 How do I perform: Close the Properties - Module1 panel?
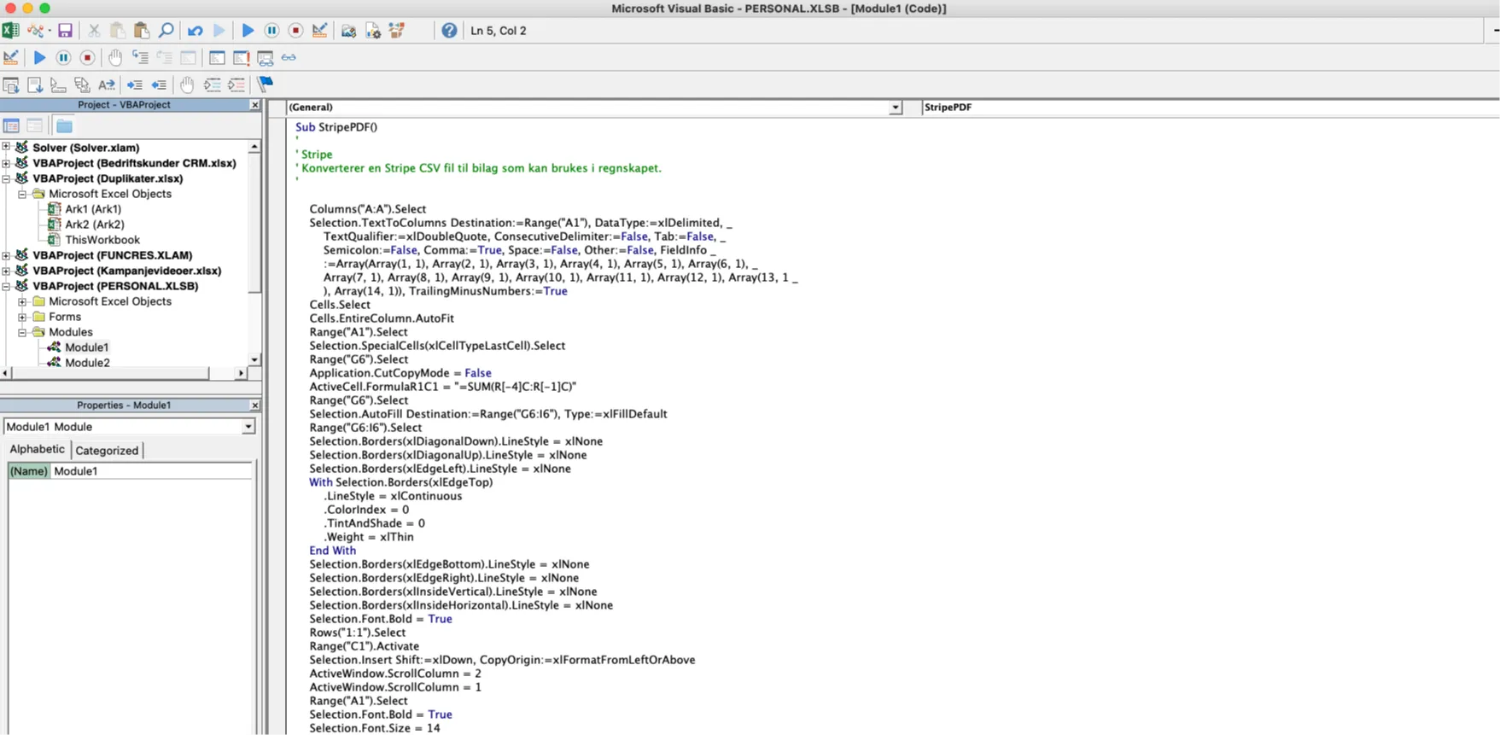point(255,405)
